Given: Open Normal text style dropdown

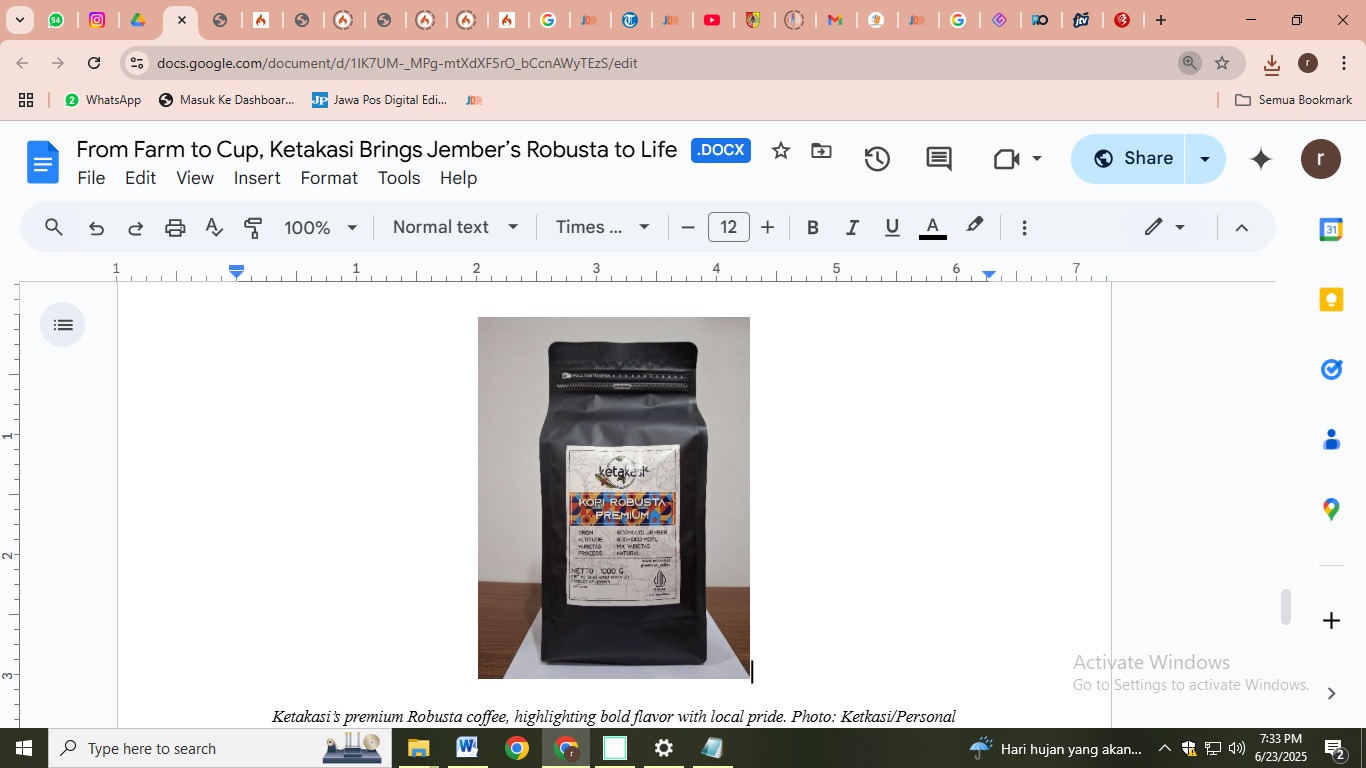Looking at the screenshot, I should pyautogui.click(x=456, y=227).
